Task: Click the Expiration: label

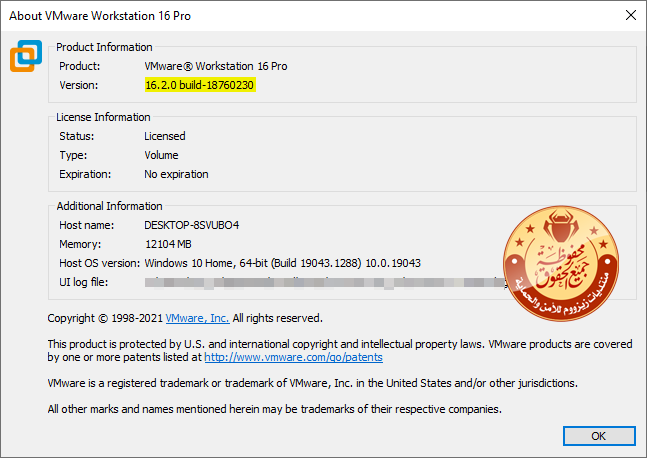Action: (85, 174)
